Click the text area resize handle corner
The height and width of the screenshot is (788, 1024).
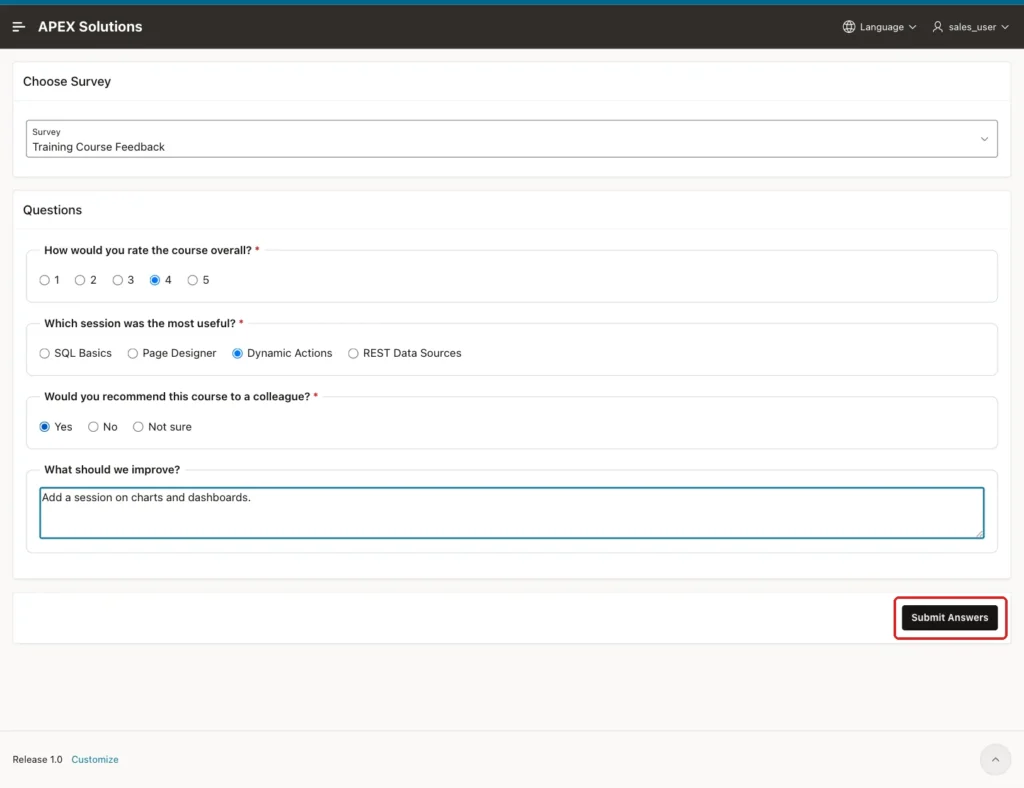979,533
